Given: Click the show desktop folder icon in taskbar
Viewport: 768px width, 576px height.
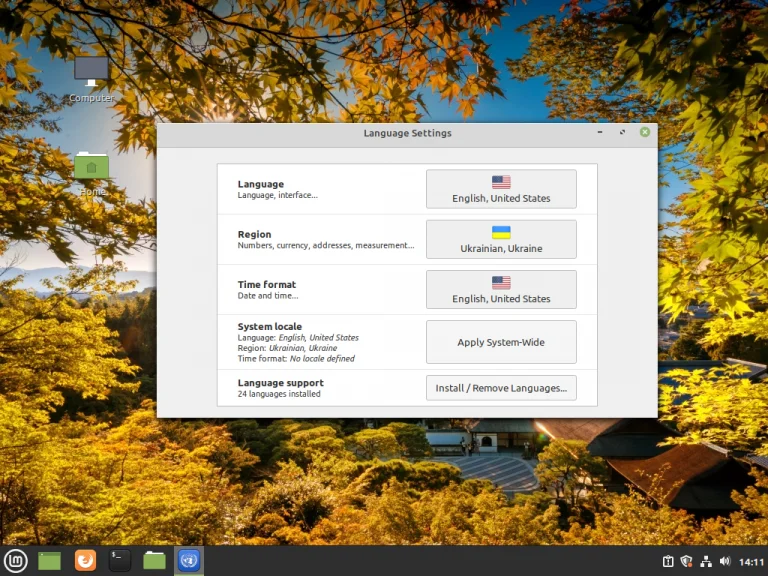Looking at the screenshot, I should coord(49,561).
